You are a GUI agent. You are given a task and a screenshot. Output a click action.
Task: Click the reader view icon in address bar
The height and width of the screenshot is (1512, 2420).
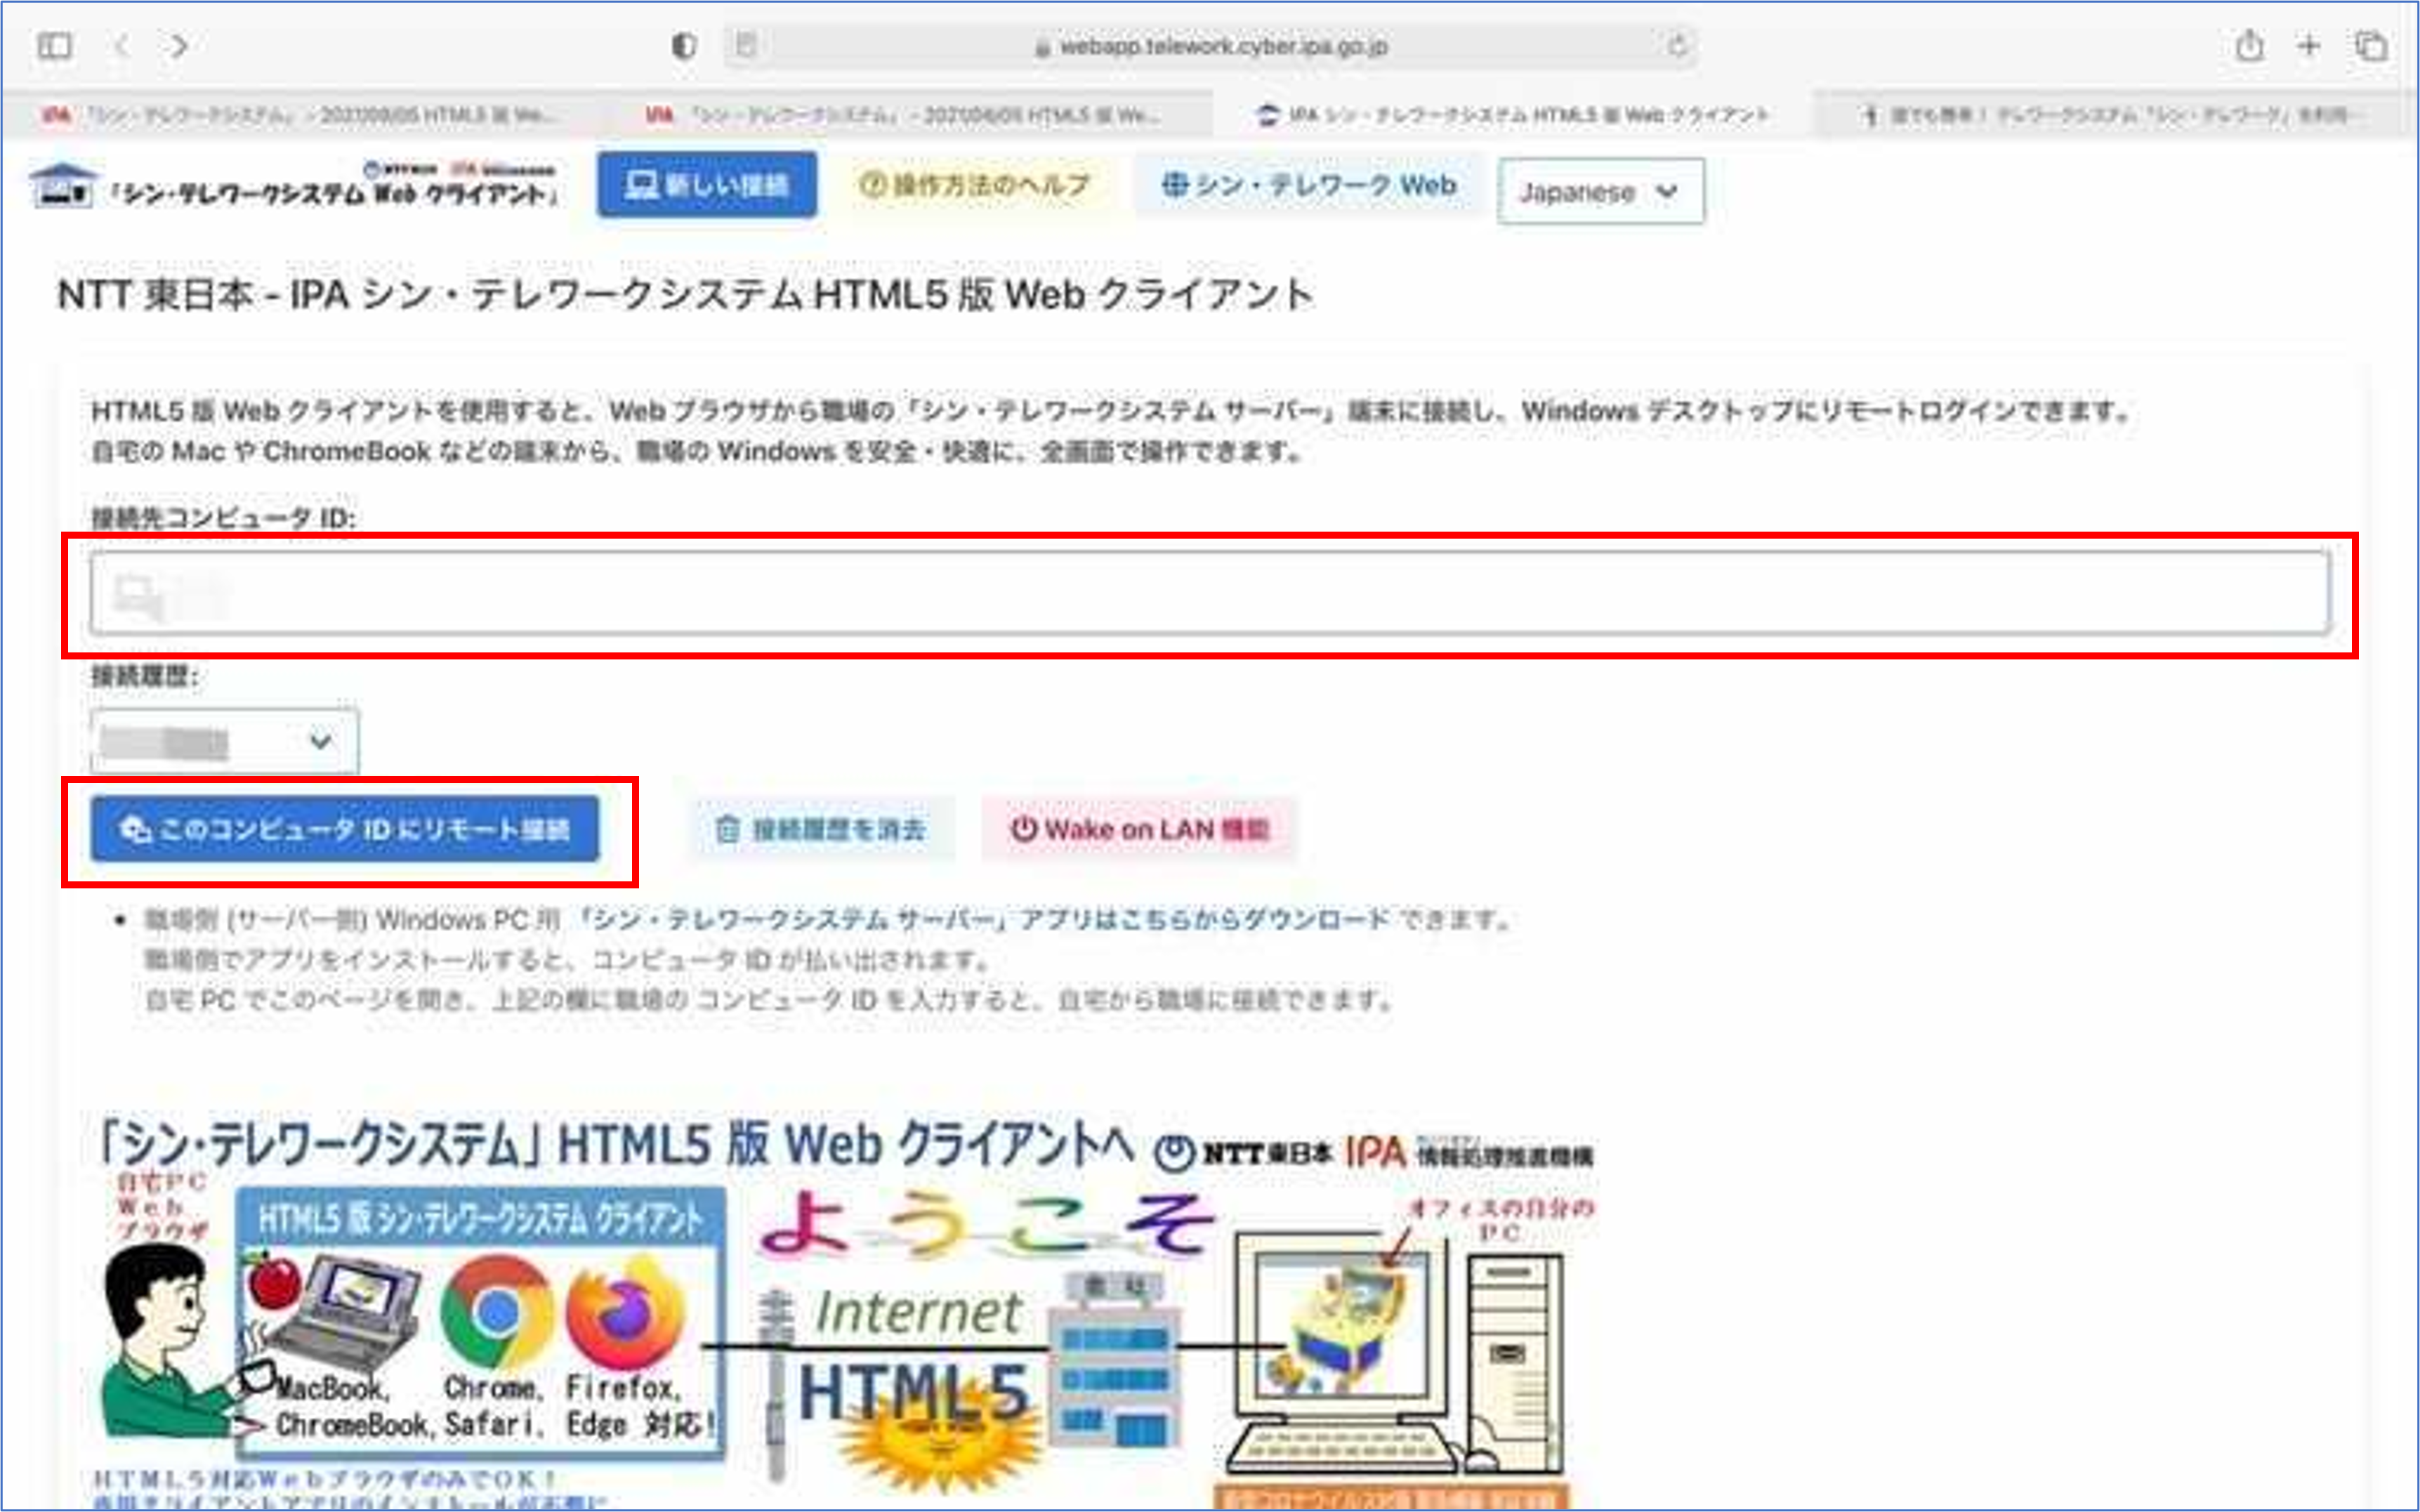(x=746, y=45)
